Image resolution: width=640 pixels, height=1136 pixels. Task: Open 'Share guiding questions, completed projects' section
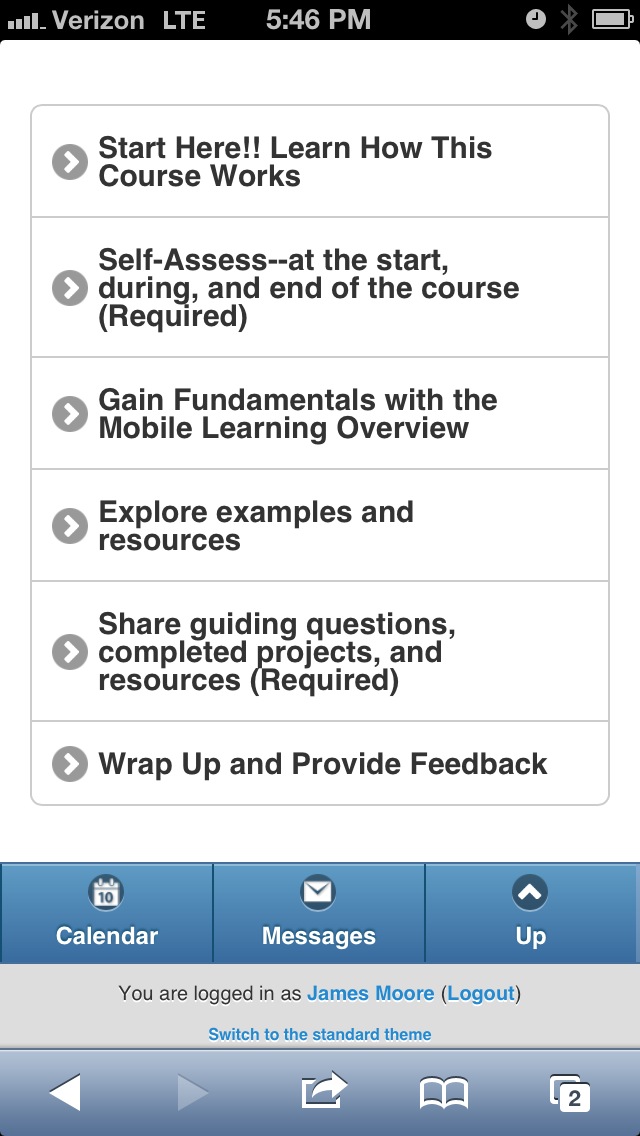point(277,652)
